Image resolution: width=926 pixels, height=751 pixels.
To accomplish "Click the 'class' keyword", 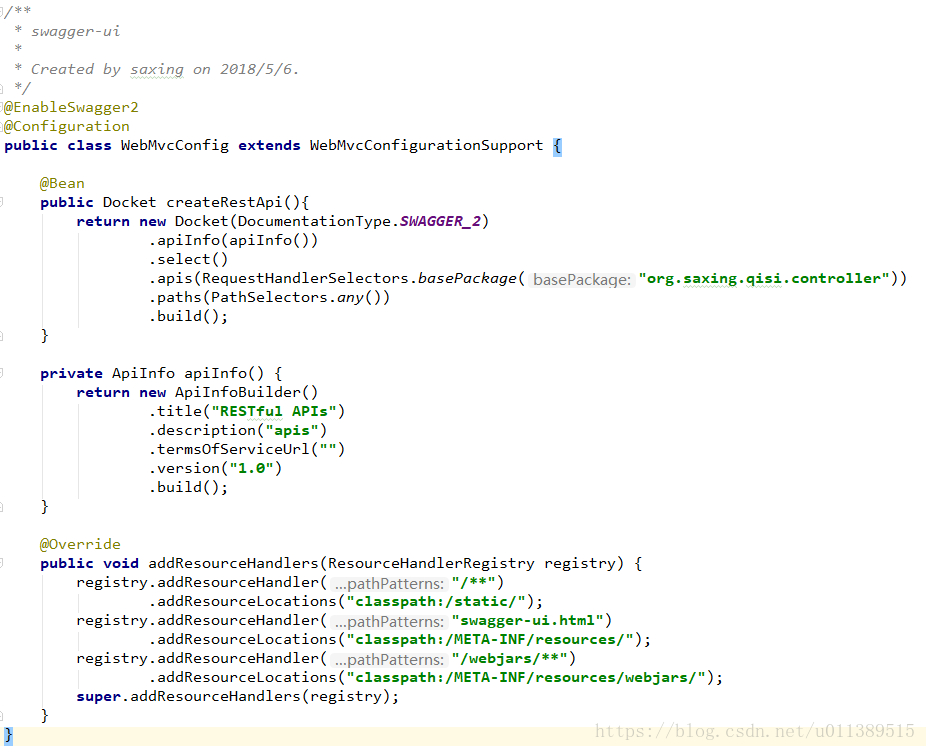I will 89,145.
